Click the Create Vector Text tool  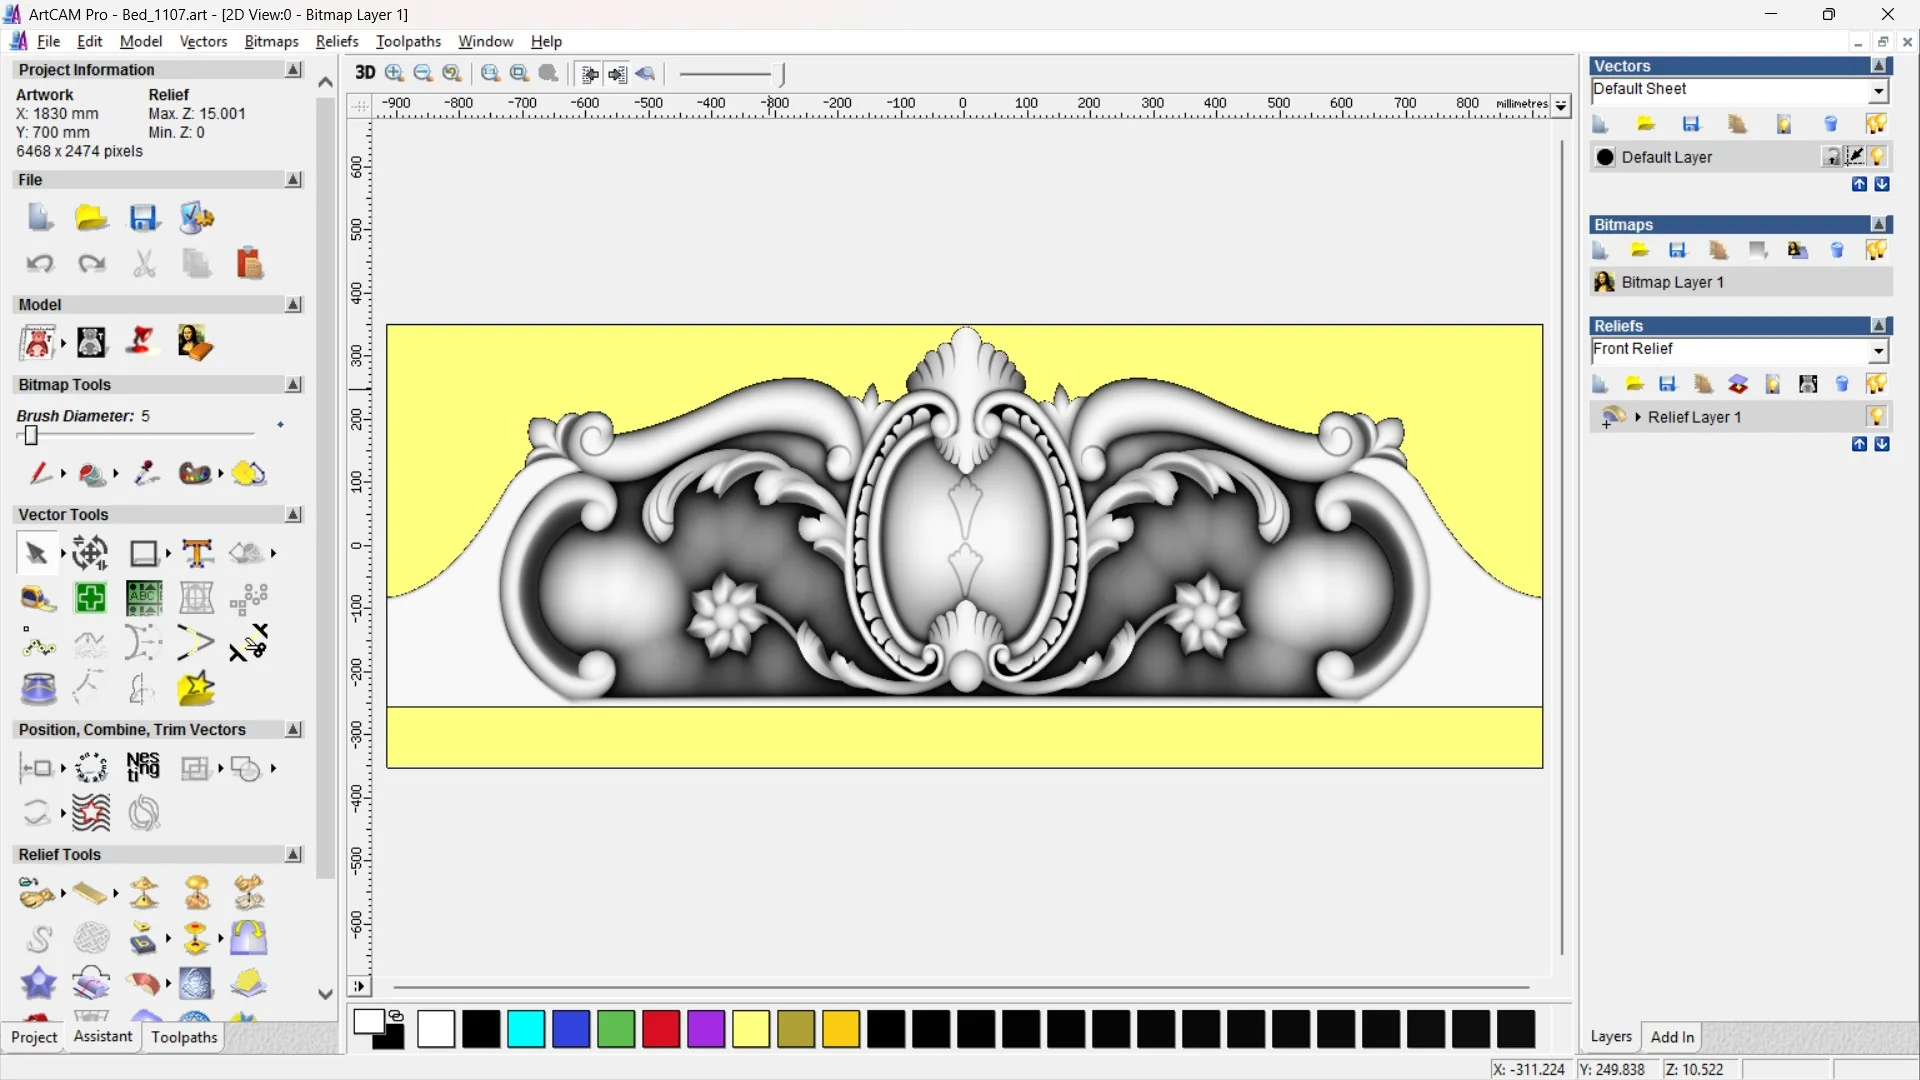[197, 553]
